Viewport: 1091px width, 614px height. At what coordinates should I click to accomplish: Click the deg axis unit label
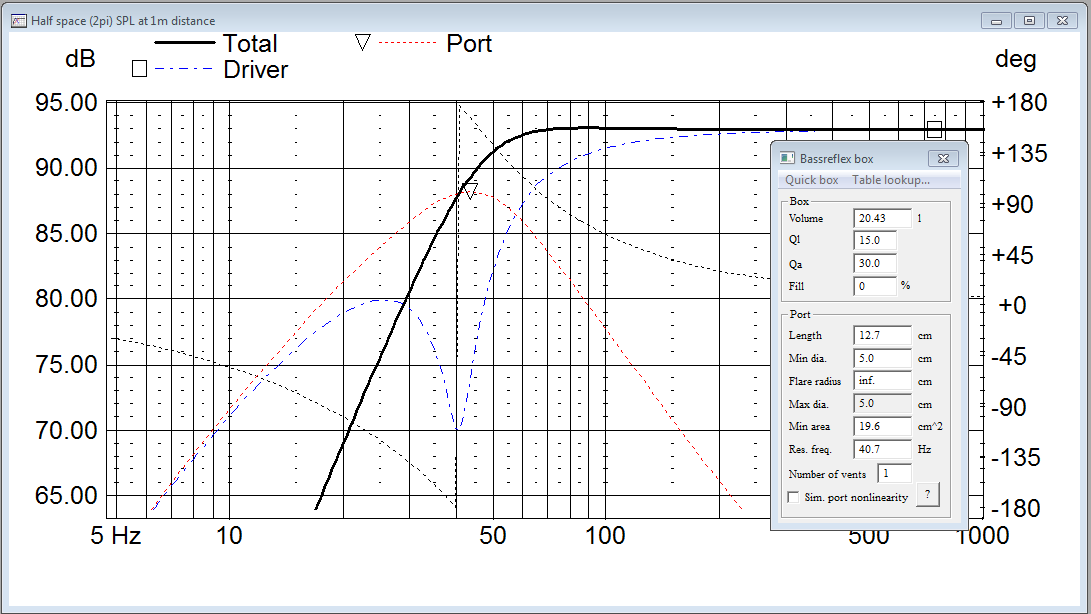(x=1016, y=59)
